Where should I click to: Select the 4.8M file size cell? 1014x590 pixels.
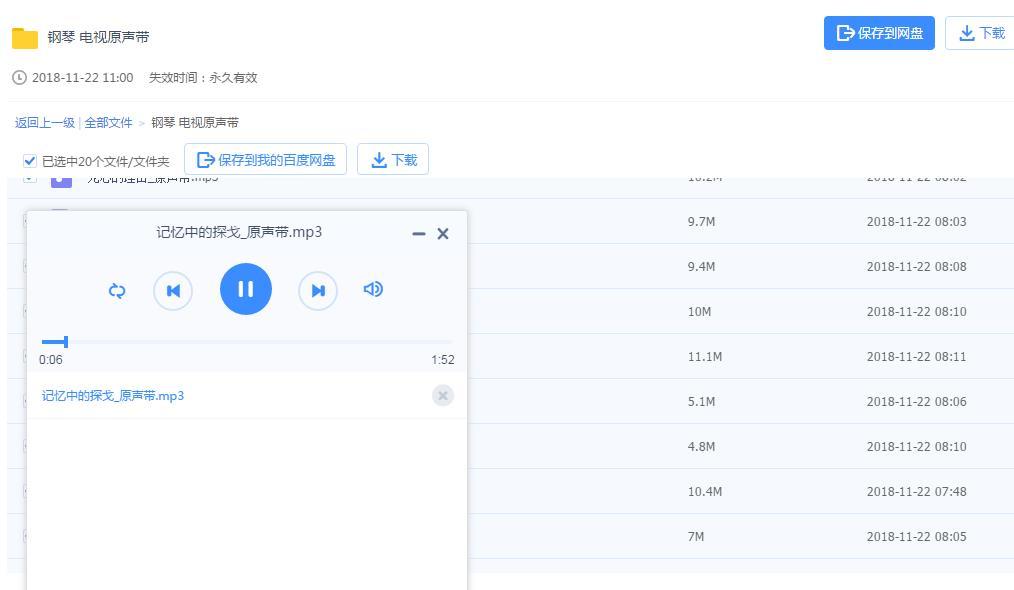[702, 446]
